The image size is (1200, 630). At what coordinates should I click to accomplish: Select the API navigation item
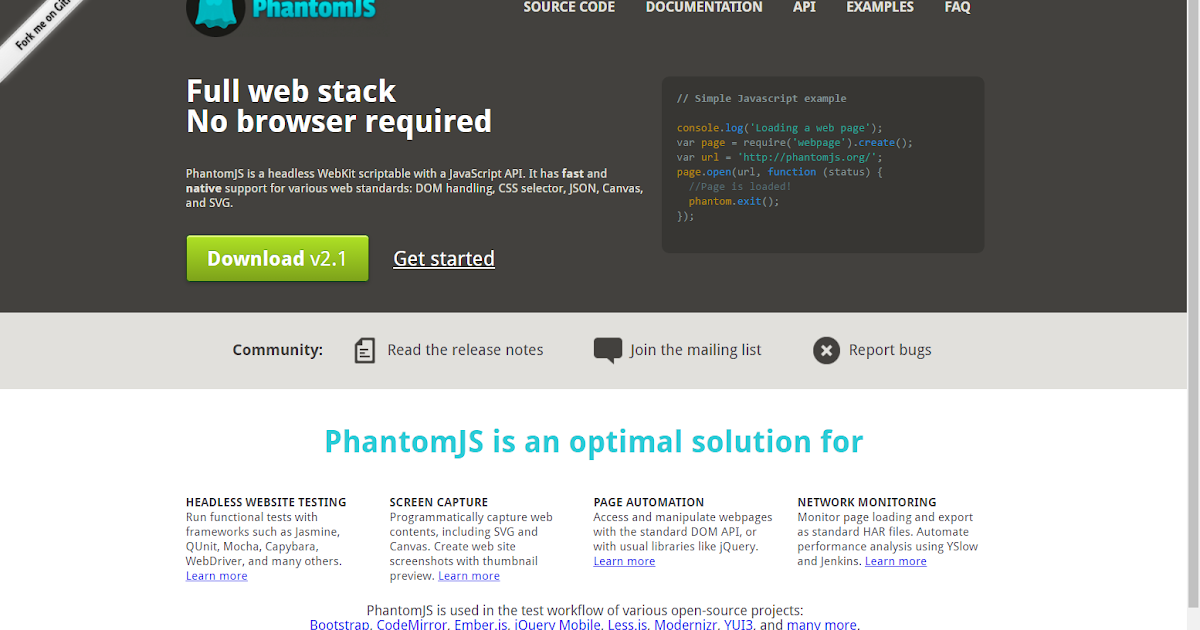pyautogui.click(x=804, y=8)
